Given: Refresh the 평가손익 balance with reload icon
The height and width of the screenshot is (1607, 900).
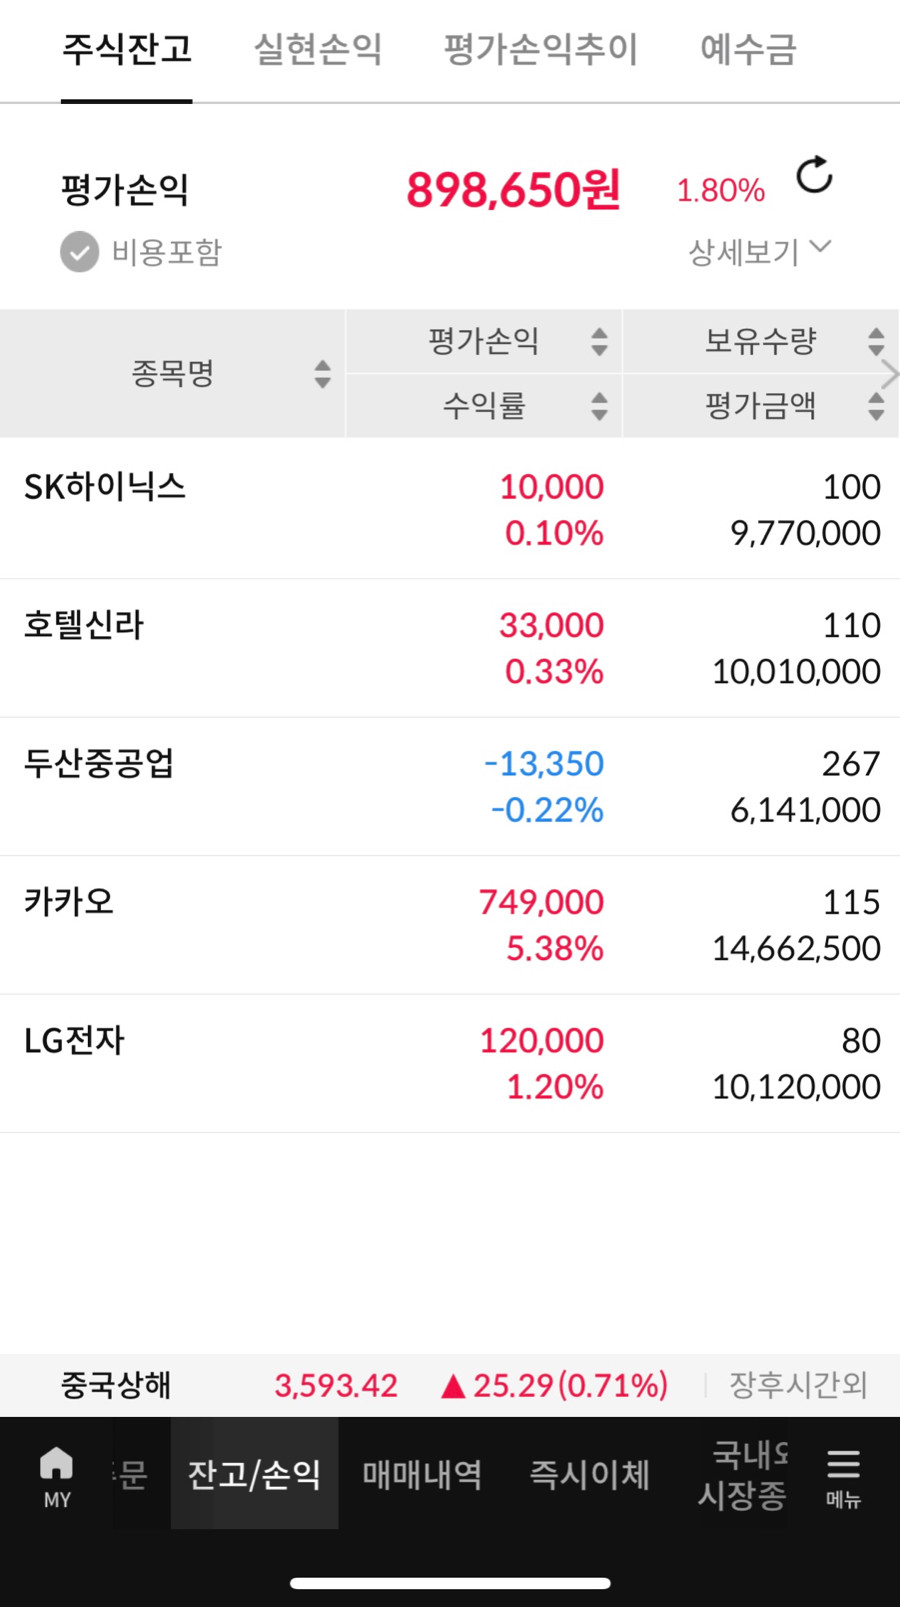Looking at the screenshot, I should [814, 176].
